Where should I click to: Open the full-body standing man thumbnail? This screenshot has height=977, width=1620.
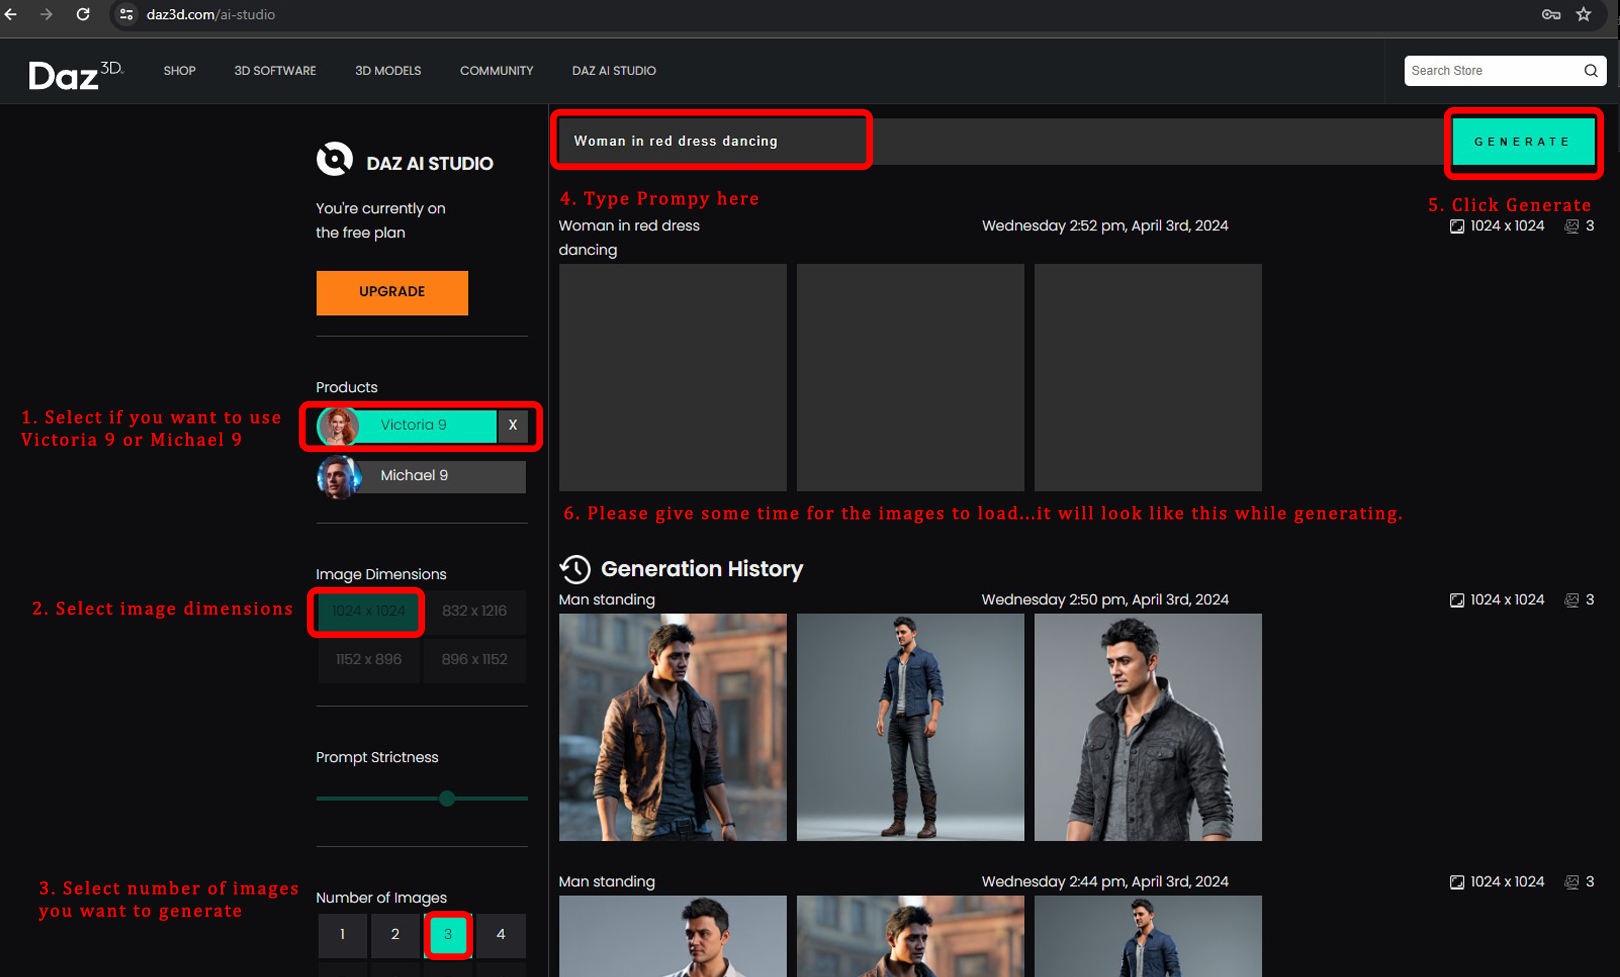click(x=911, y=727)
